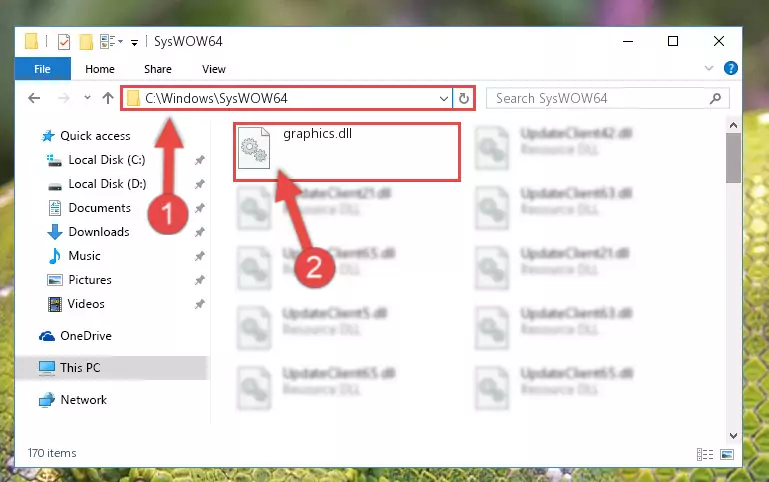Click the 170 items status text
This screenshot has width=769, height=482.
point(52,453)
